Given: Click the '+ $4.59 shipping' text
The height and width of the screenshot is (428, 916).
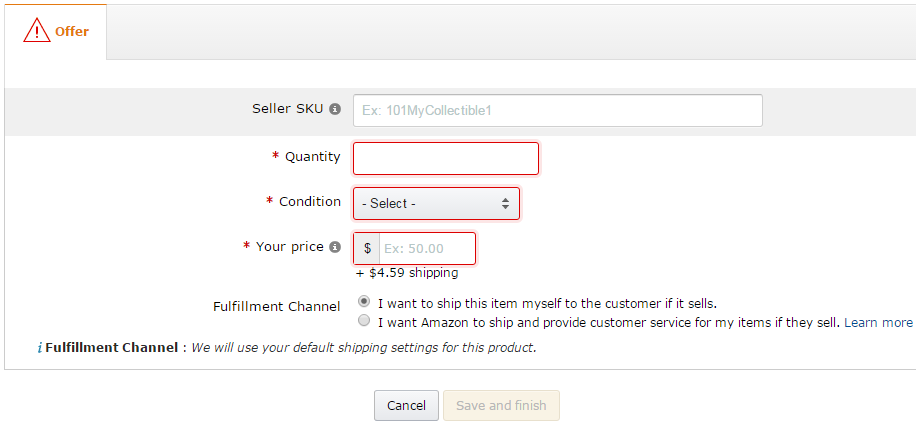Looking at the screenshot, I should point(407,272).
